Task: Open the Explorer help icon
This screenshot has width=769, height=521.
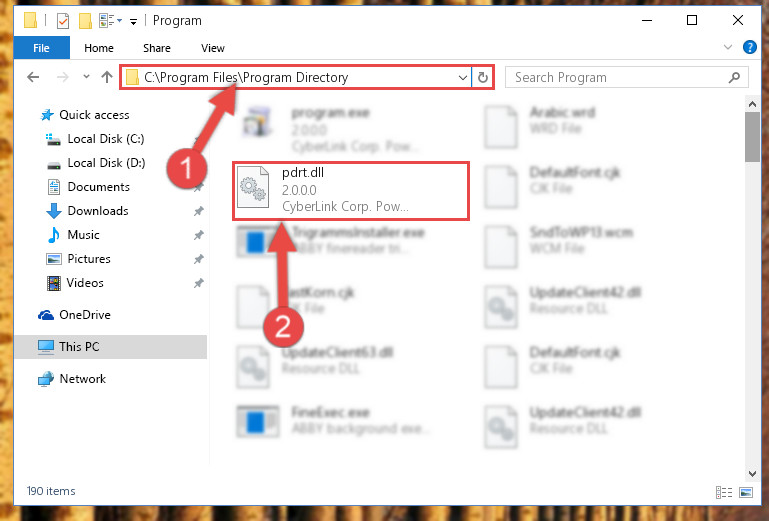Action: click(x=749, y=47)
